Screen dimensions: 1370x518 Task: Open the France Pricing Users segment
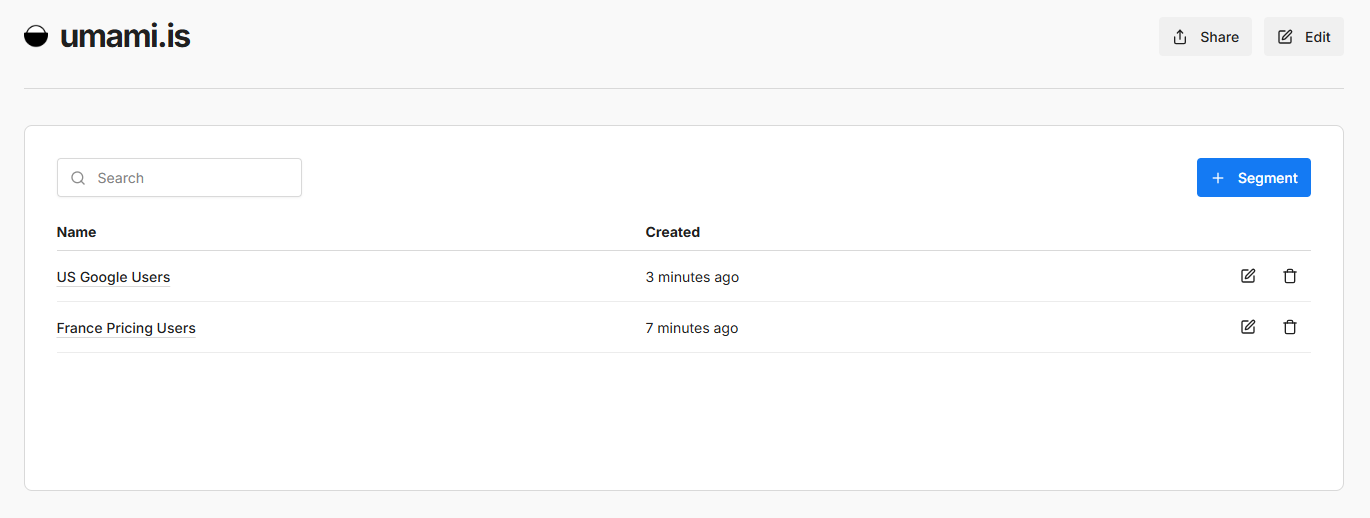tap(126, 328)
